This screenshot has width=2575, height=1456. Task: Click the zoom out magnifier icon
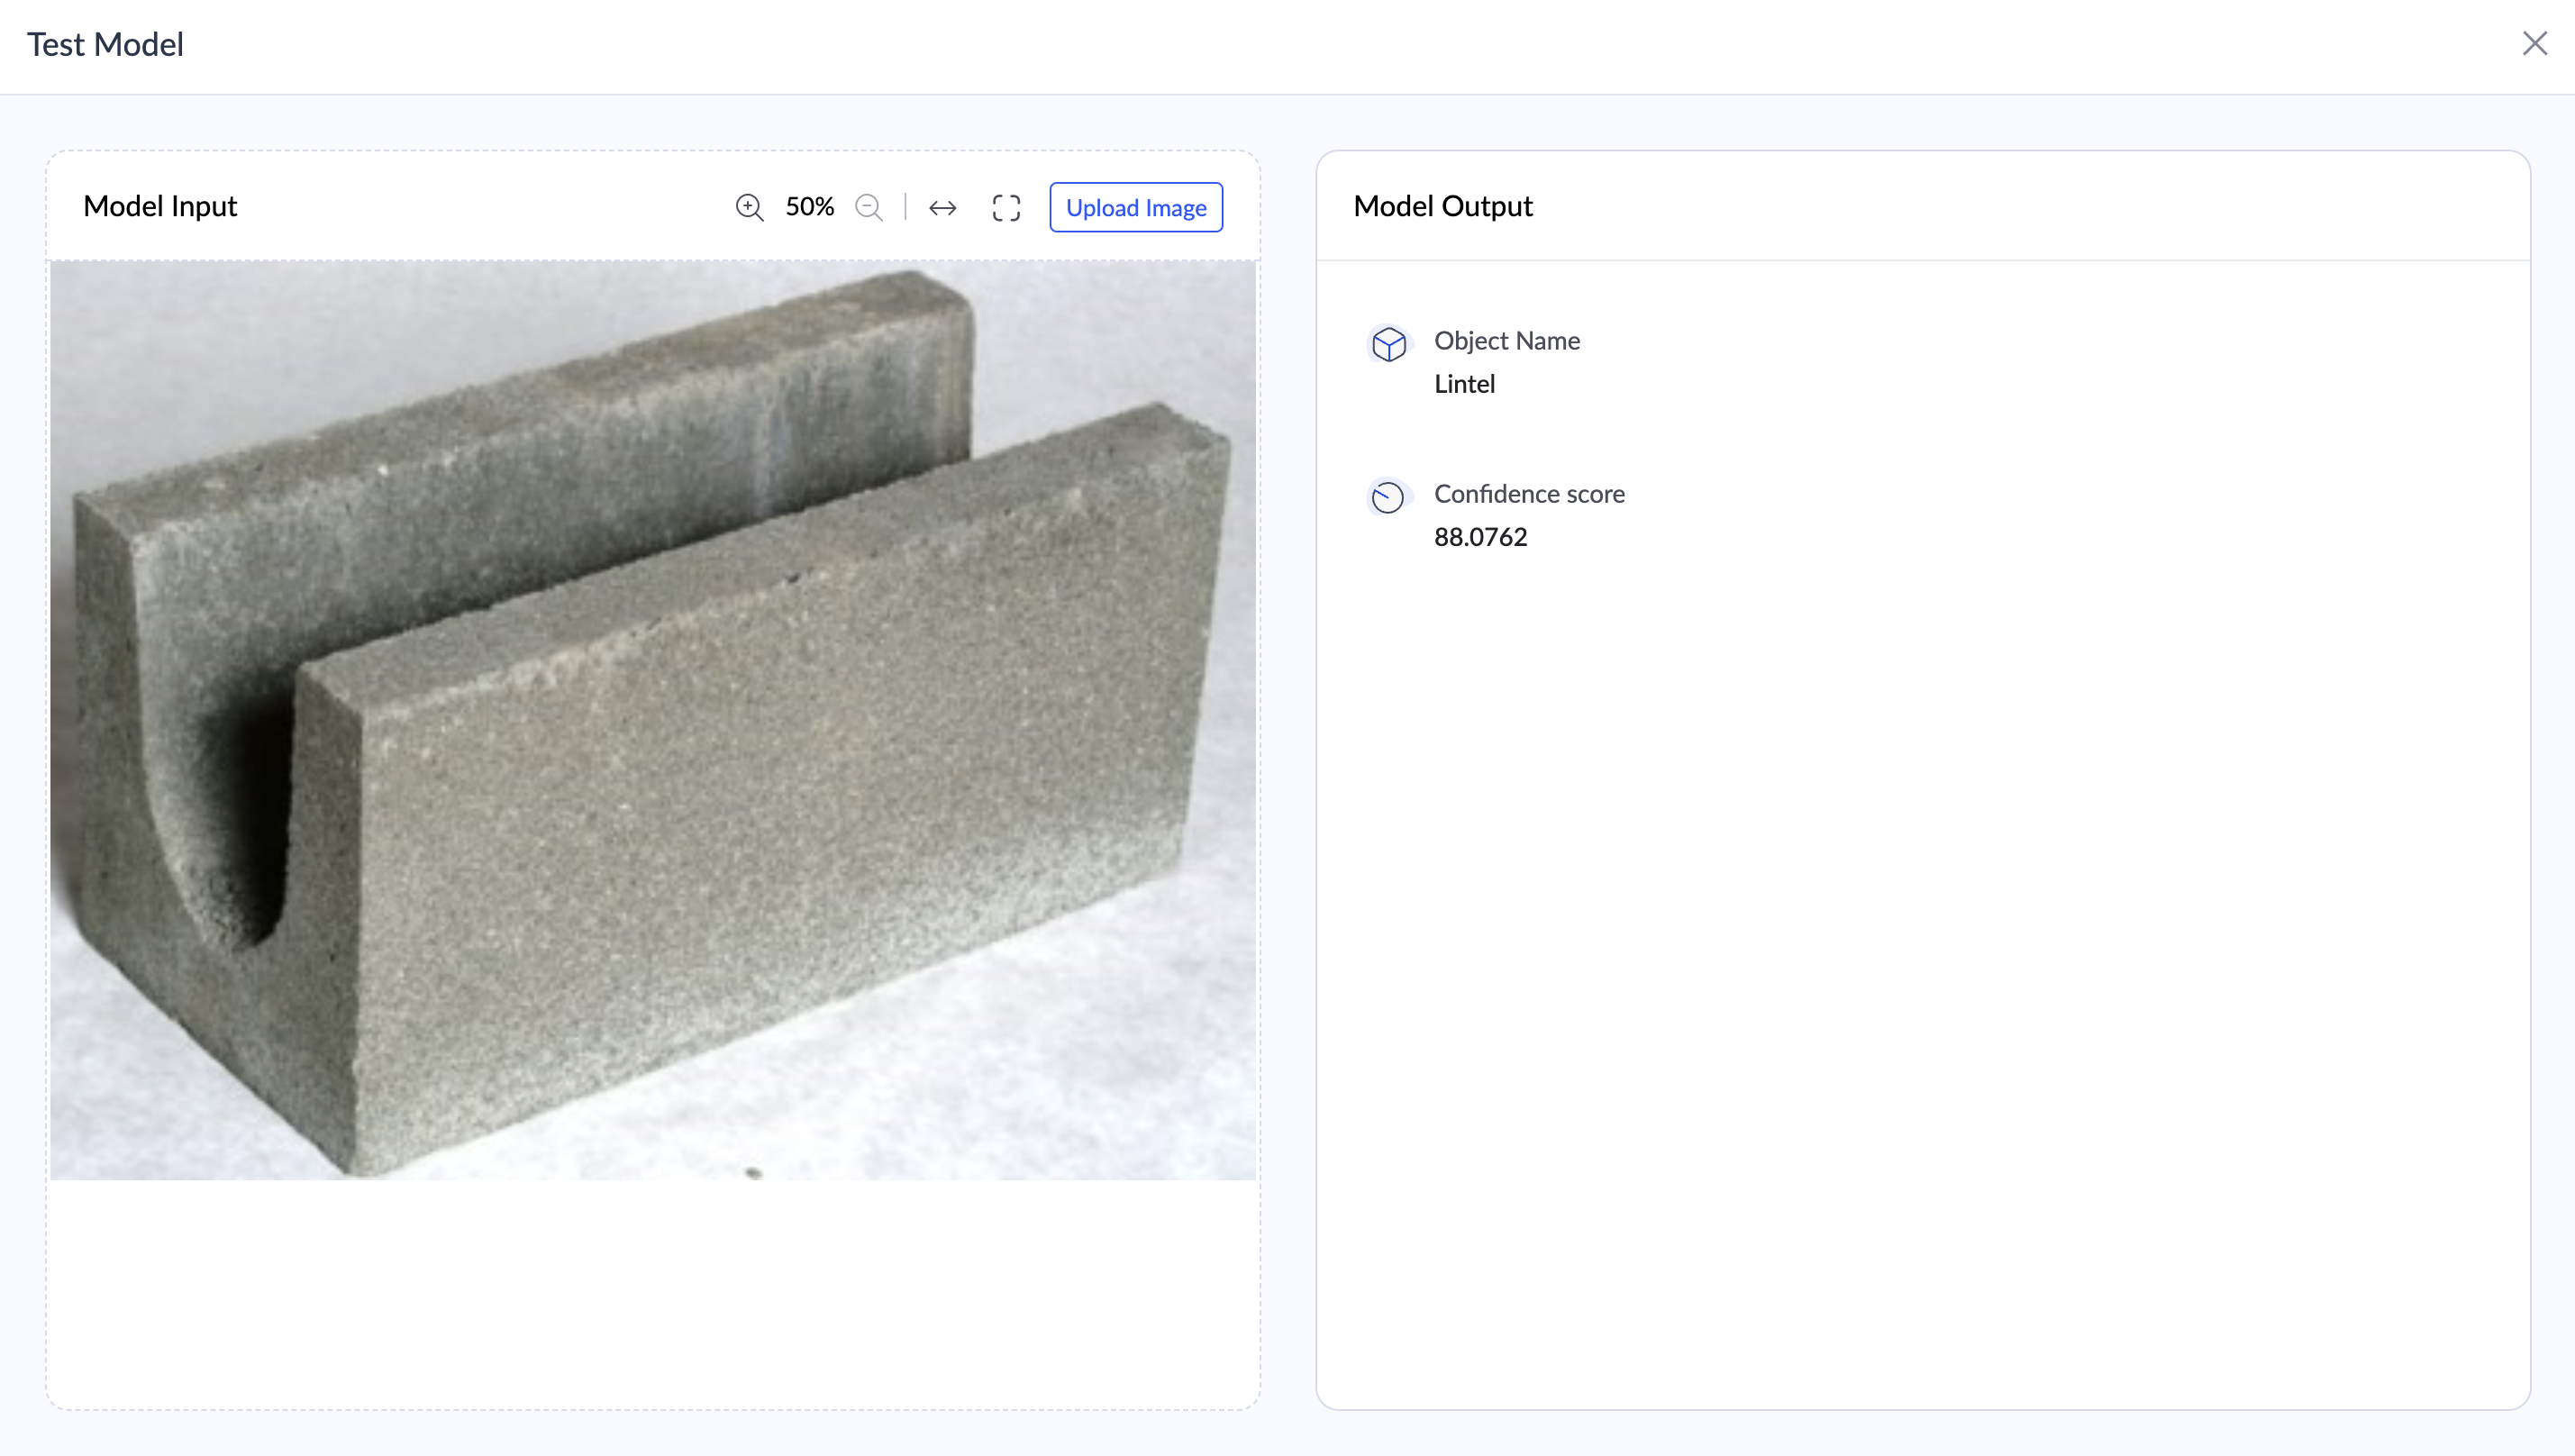[869, 208]
